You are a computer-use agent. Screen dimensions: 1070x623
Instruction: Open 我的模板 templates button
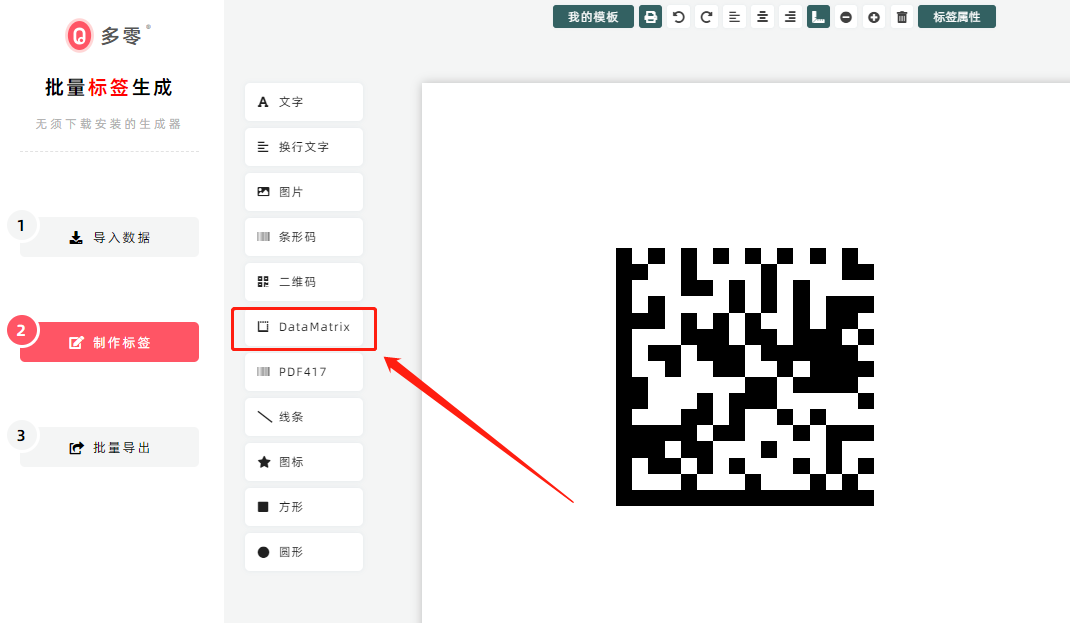(593, 17)
